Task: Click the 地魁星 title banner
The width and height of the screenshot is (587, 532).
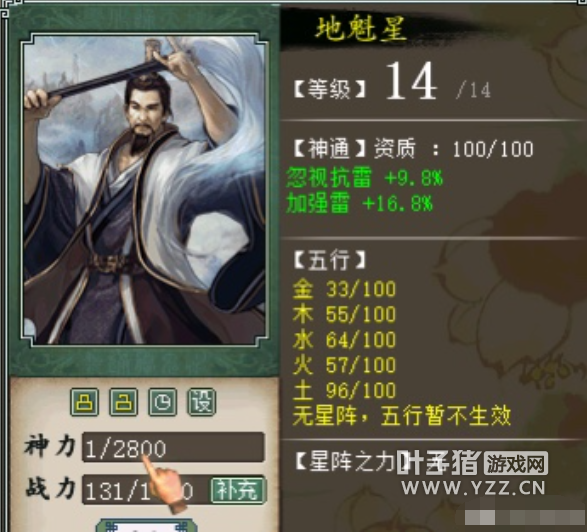Action: 361,29
